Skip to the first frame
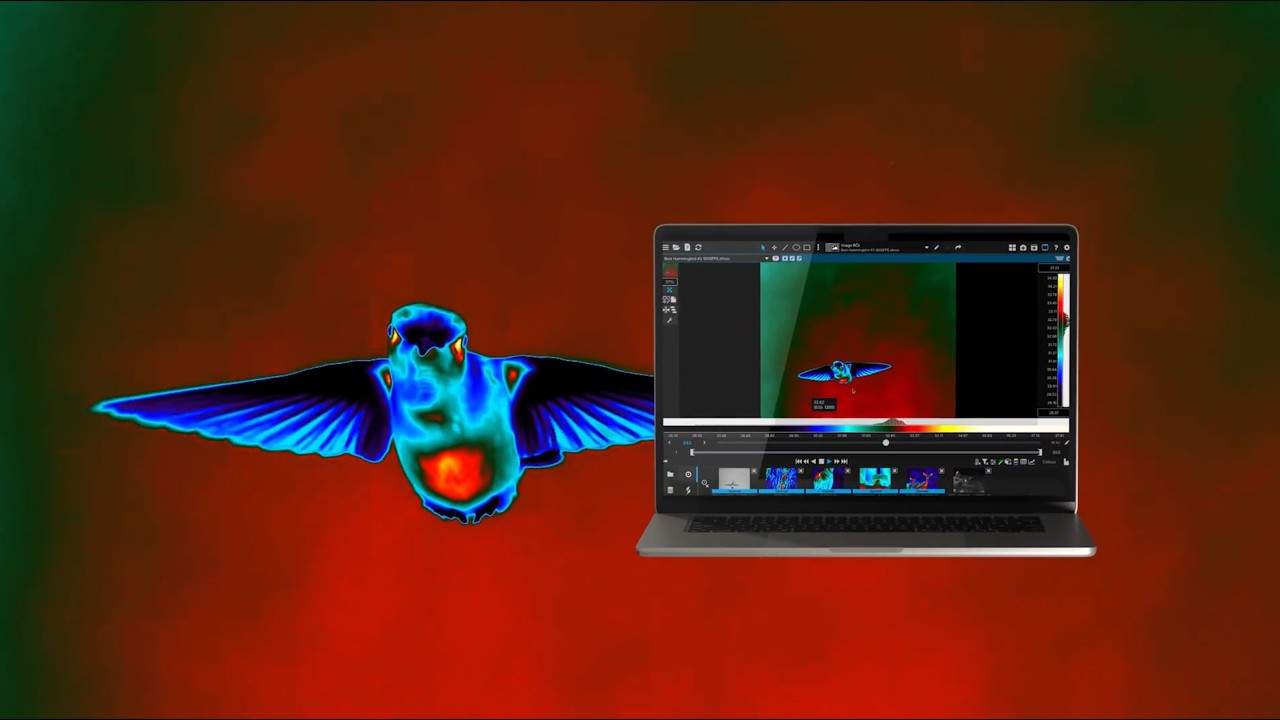1280x720 pixels. pos(798,461)
